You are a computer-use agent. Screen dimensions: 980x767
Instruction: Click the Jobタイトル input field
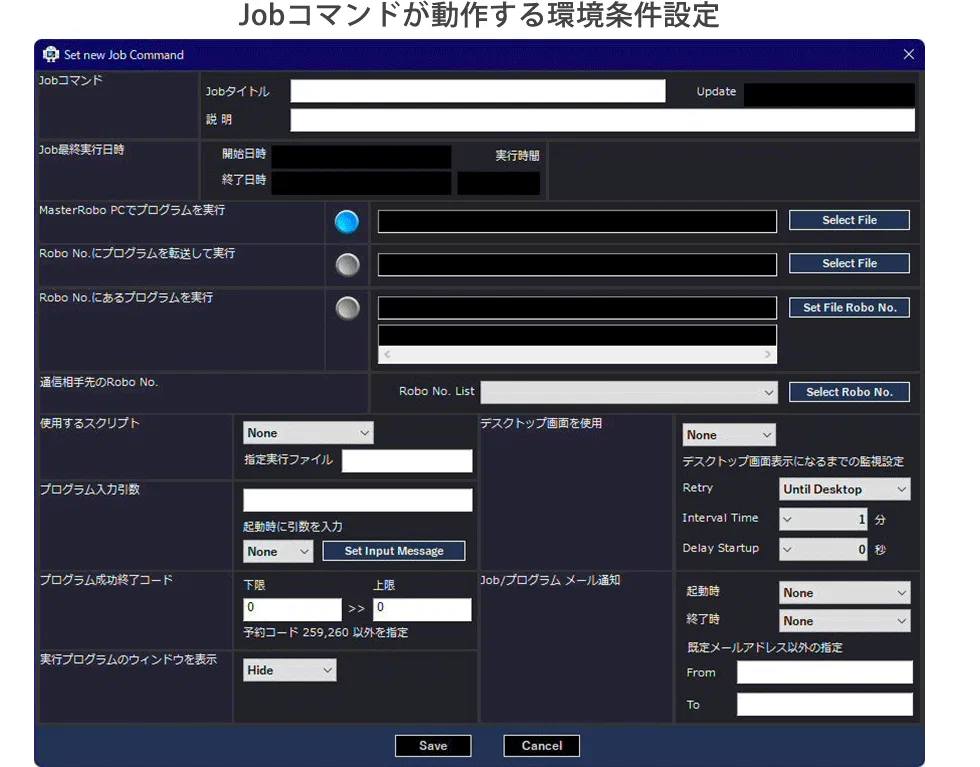tap(478, 91)
